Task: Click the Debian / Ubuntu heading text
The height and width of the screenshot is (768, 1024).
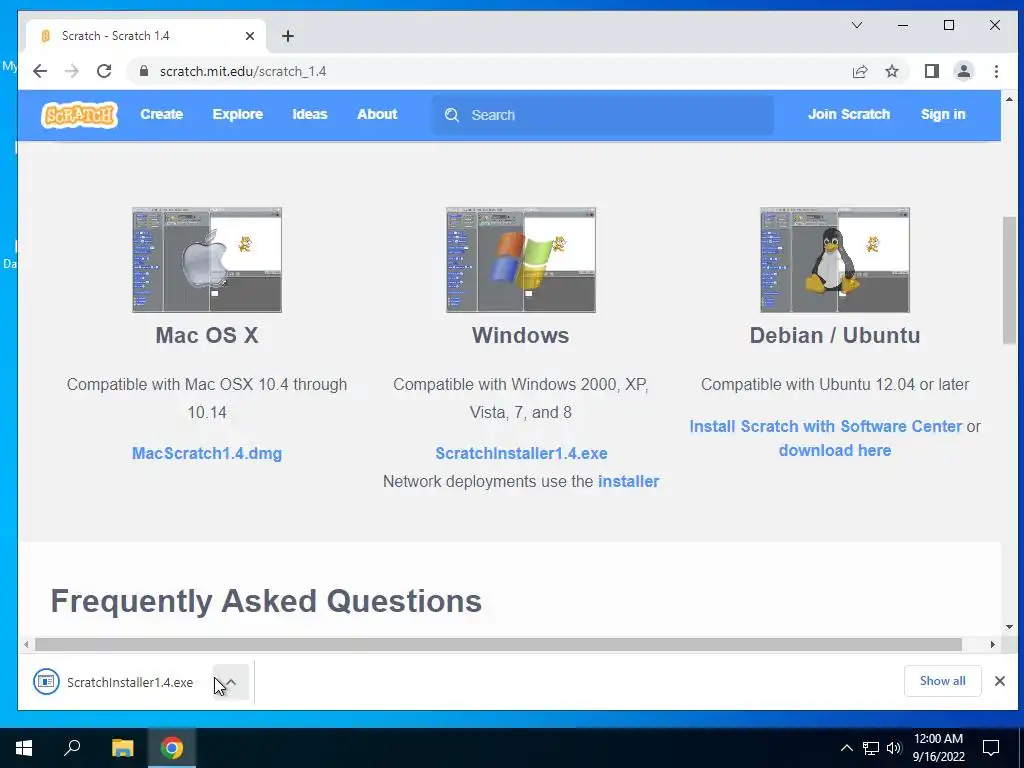Action: (x=835, y=336)
